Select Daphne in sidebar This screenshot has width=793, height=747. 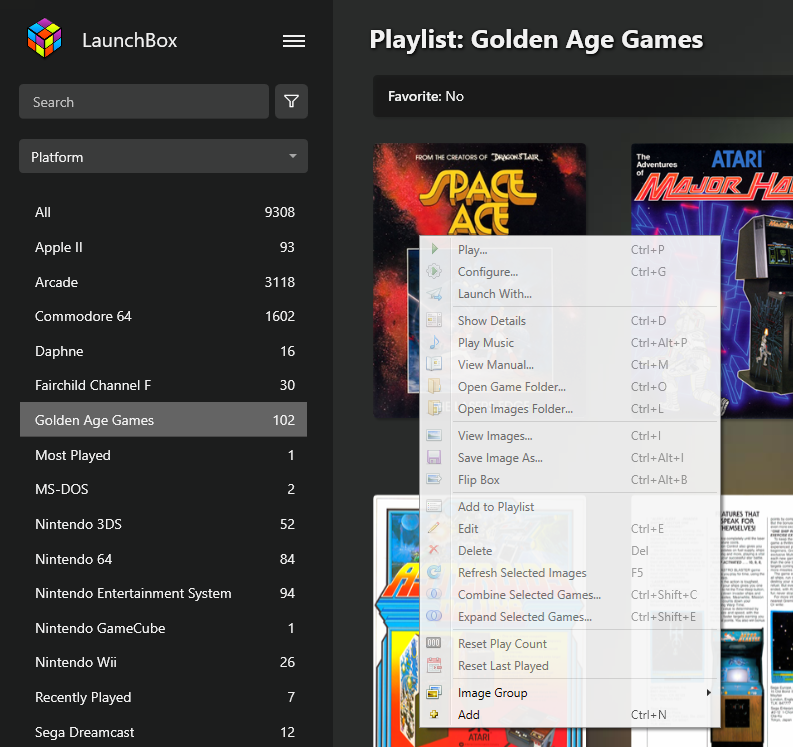[x=163, y=351]
